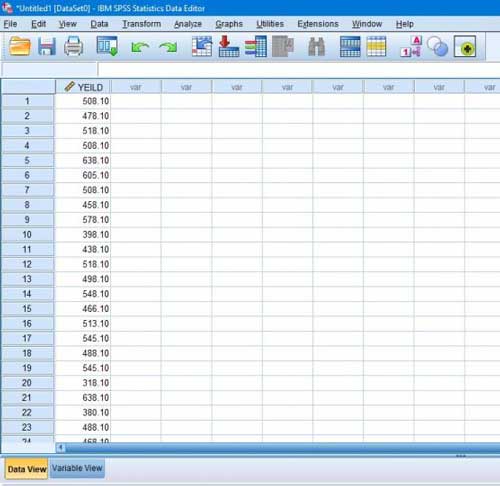Select row header 12

pyautogui.click(x=27, y=264)
